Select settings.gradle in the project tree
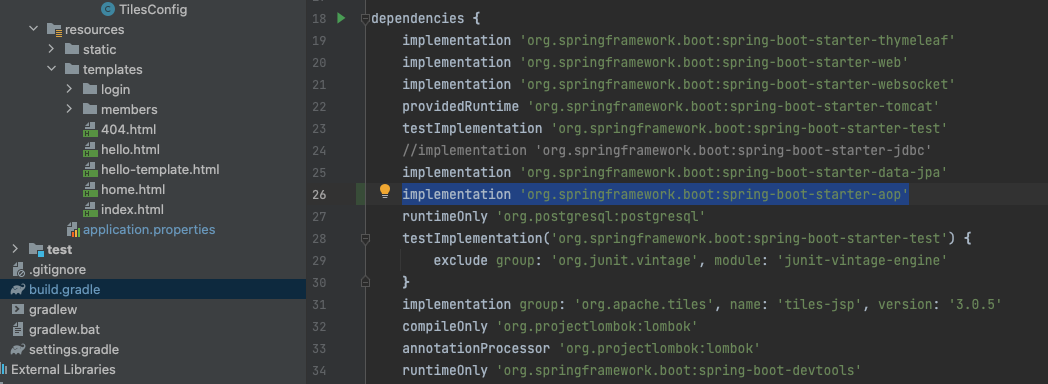 coord(74,350)
